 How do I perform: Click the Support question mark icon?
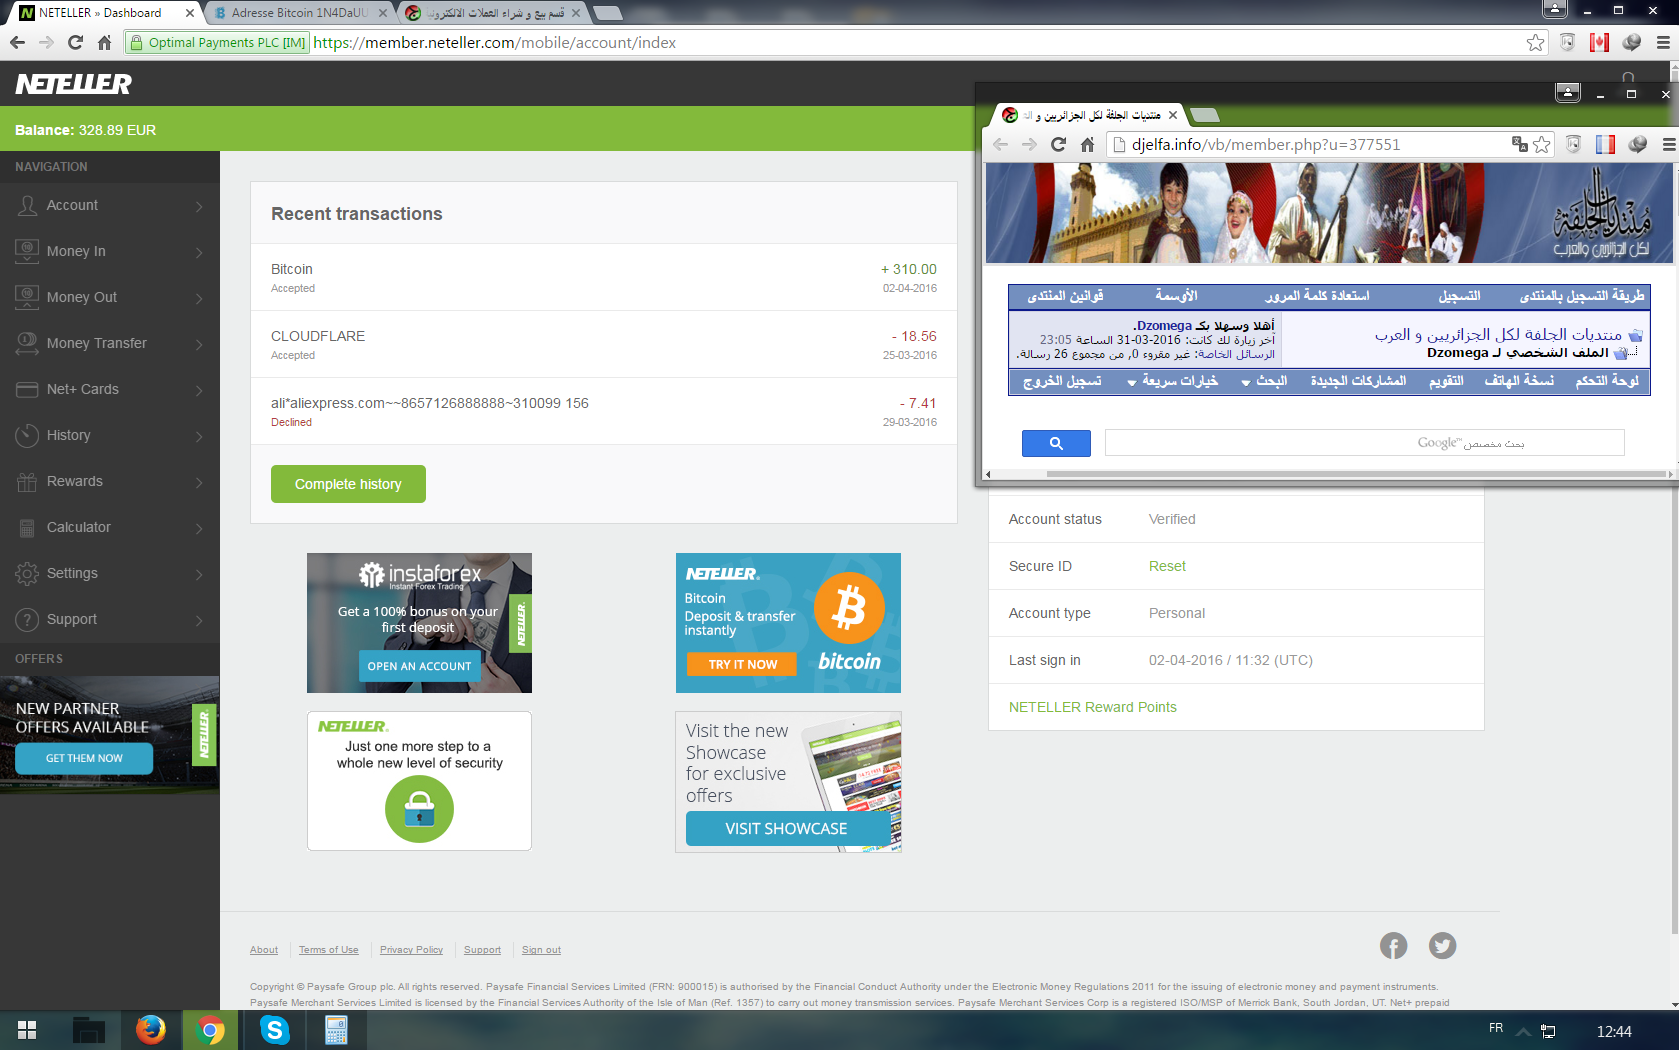pos(27,620)
